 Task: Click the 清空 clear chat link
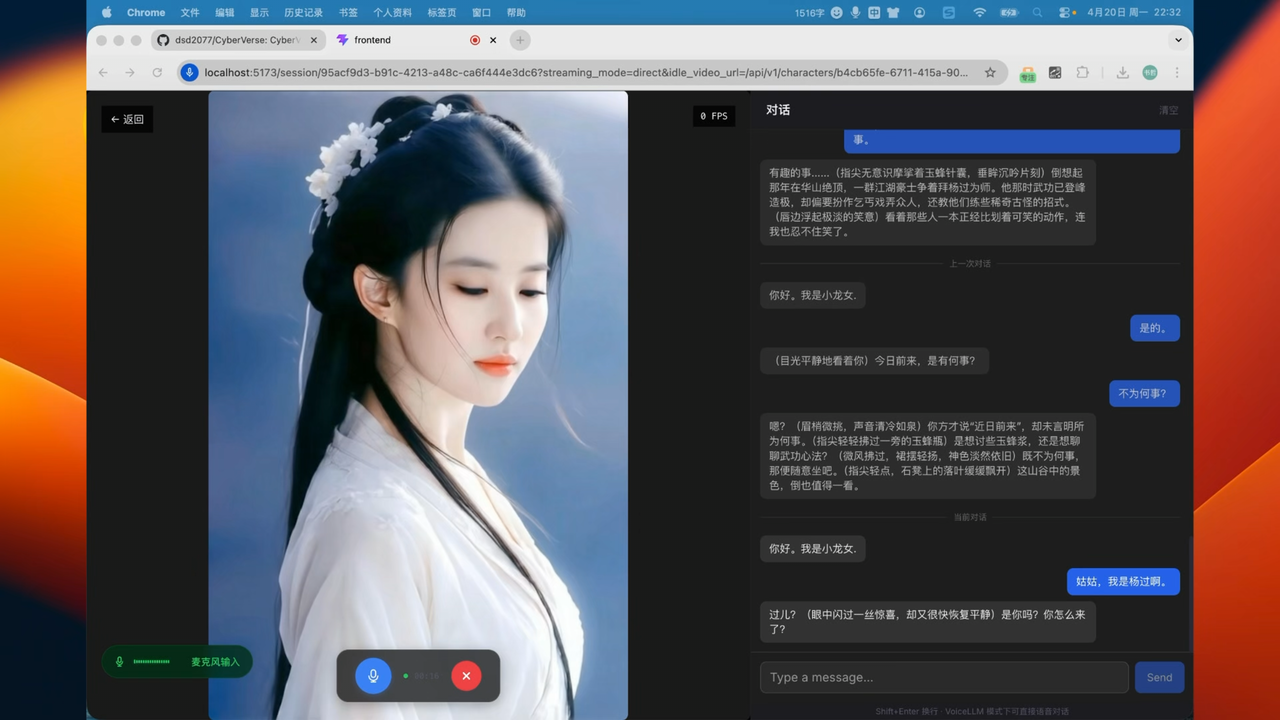pos(1168,110)
